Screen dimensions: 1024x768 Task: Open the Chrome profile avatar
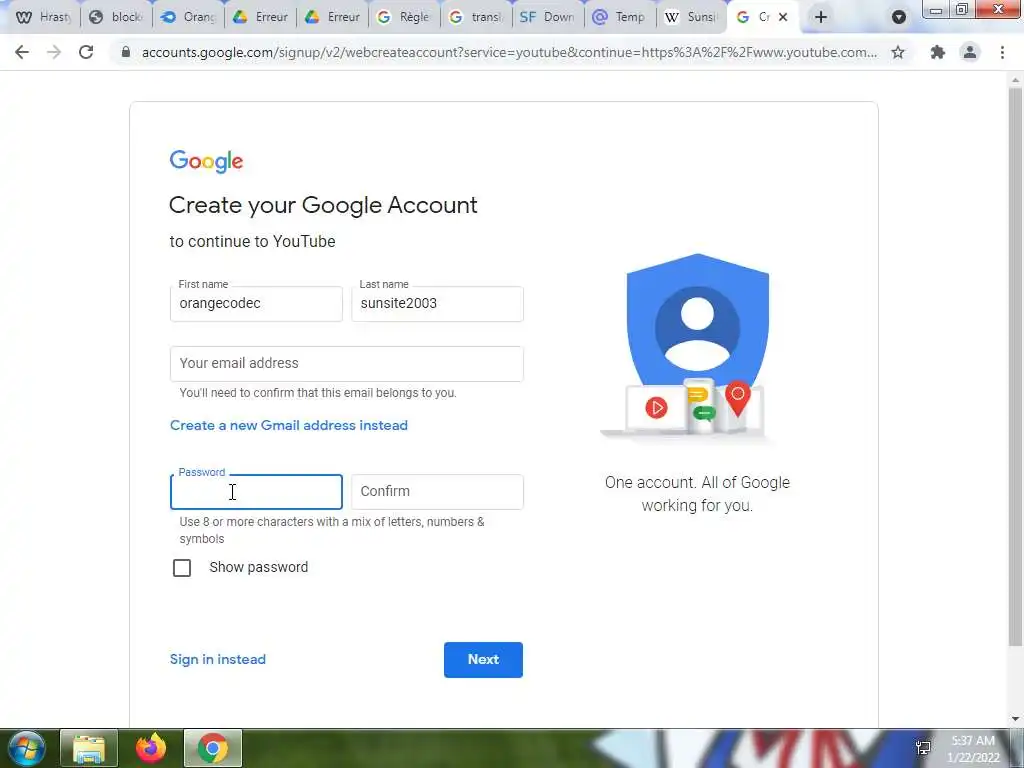coord(970,52)
